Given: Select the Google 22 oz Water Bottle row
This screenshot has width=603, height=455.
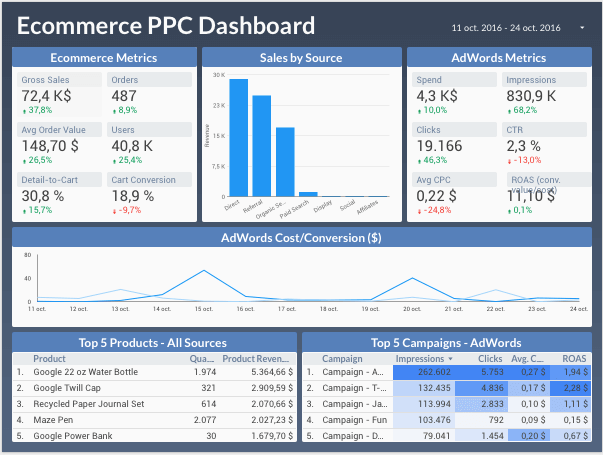Looking at the screenshot, I should [154, 372].
